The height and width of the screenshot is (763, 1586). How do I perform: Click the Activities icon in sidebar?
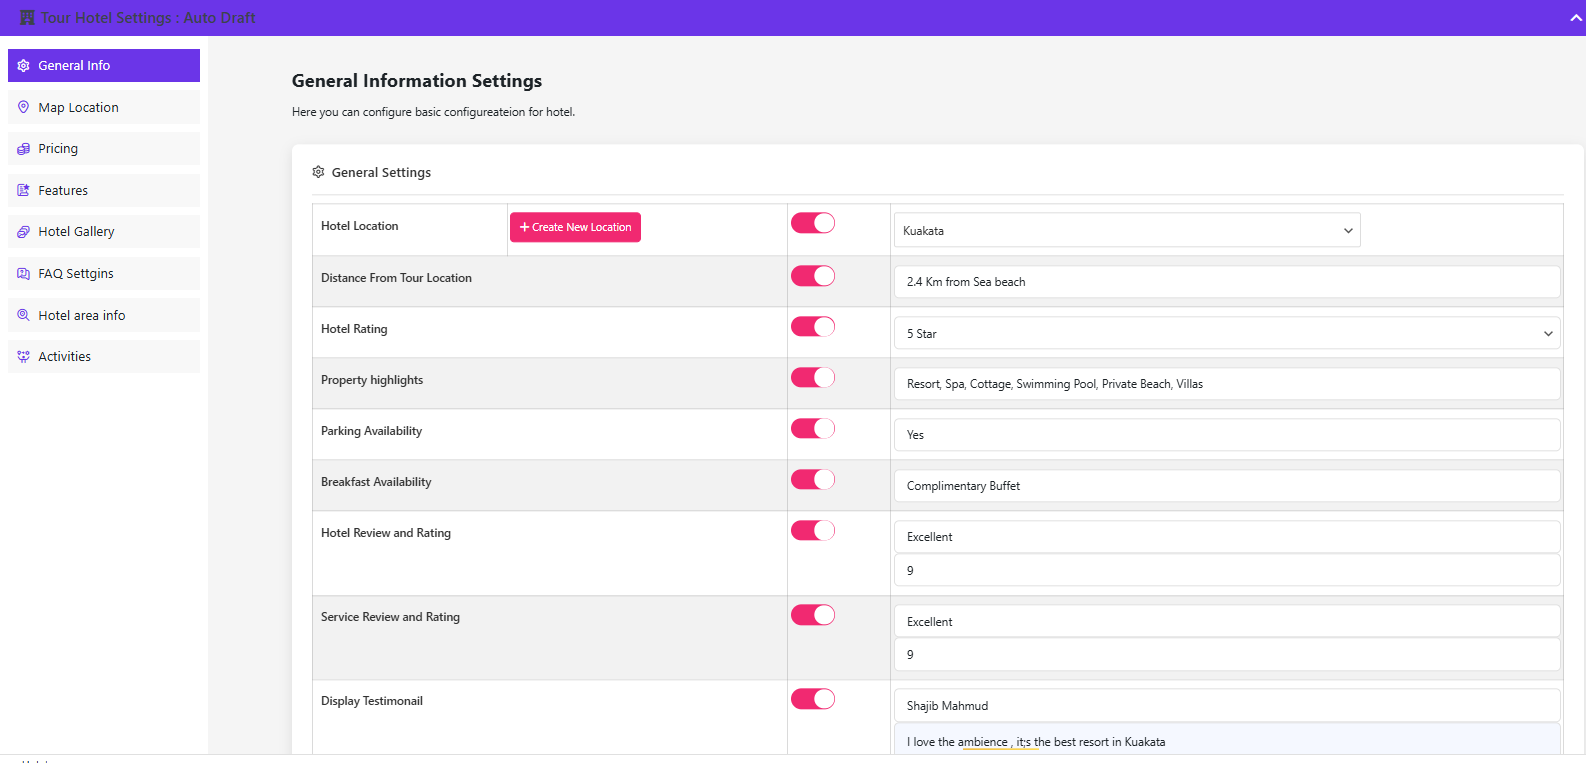click(x=24, y=357)
